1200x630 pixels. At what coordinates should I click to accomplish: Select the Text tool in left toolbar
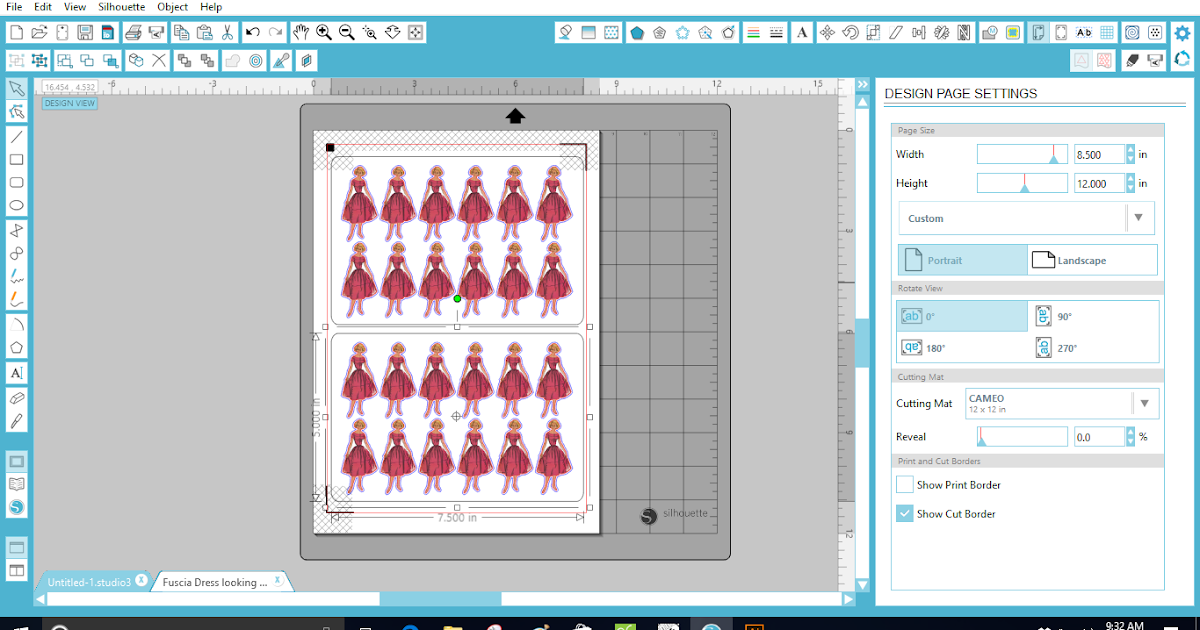pyautogui.click(x=17, y=372)
